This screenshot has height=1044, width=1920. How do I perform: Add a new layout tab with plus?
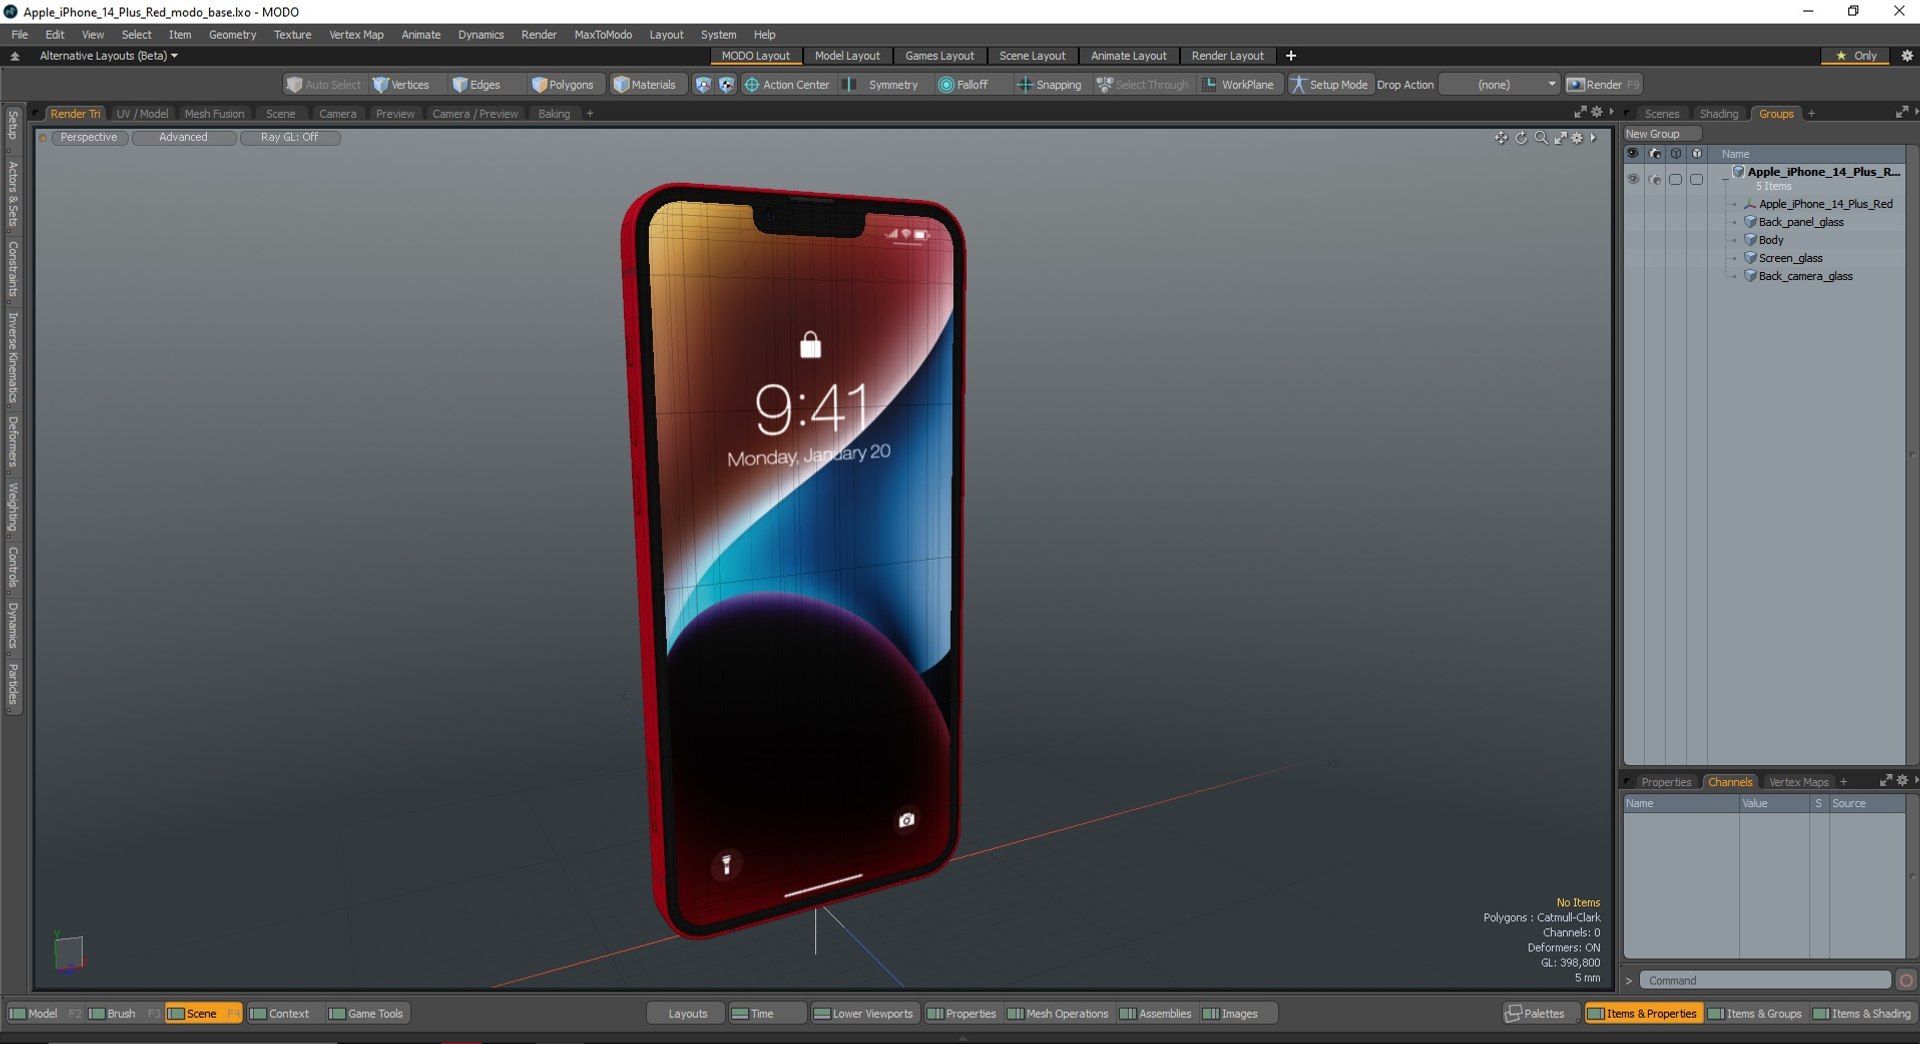click(1291, 56)
